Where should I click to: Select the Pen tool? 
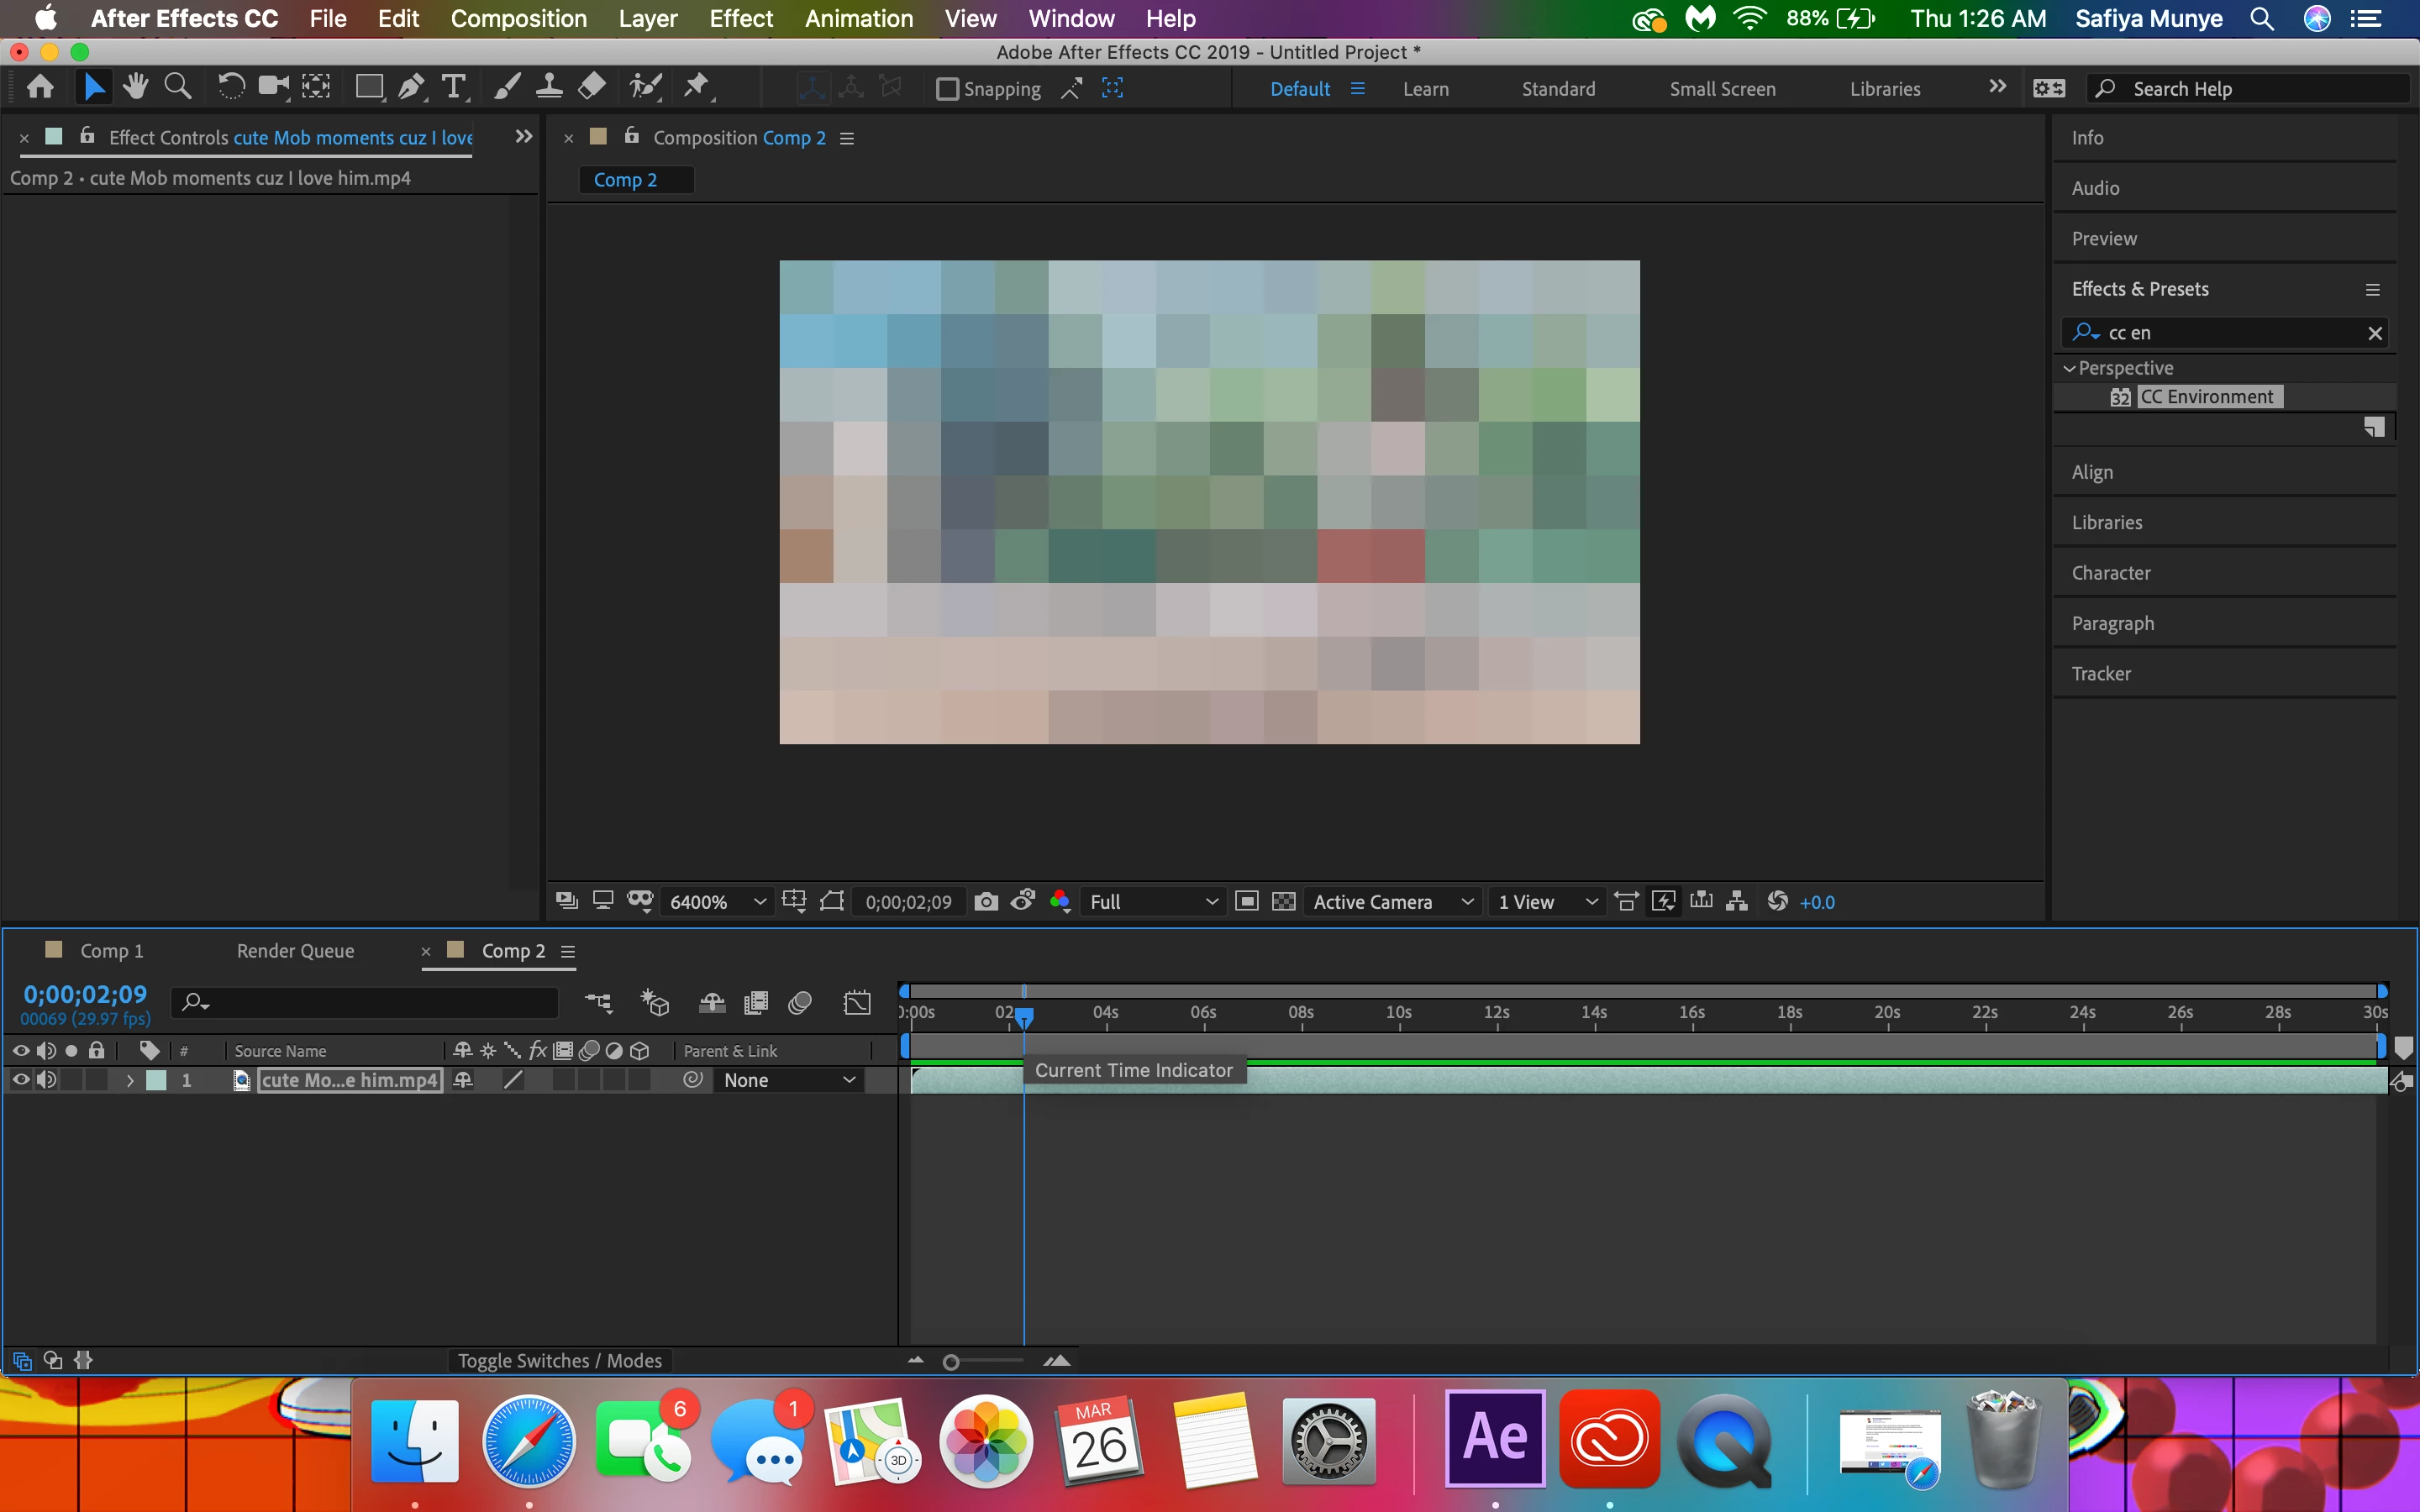[x=410, y=88]
